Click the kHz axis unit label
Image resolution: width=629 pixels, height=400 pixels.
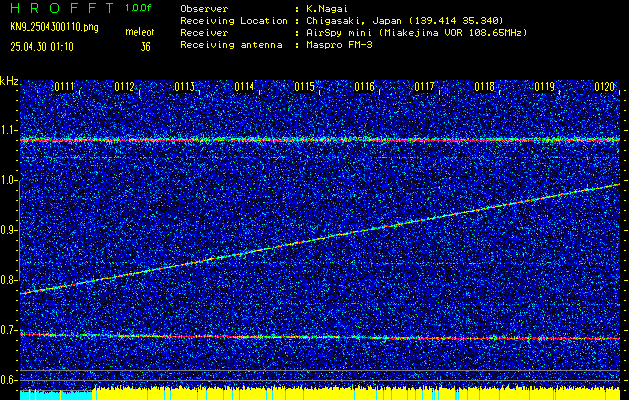9,81
